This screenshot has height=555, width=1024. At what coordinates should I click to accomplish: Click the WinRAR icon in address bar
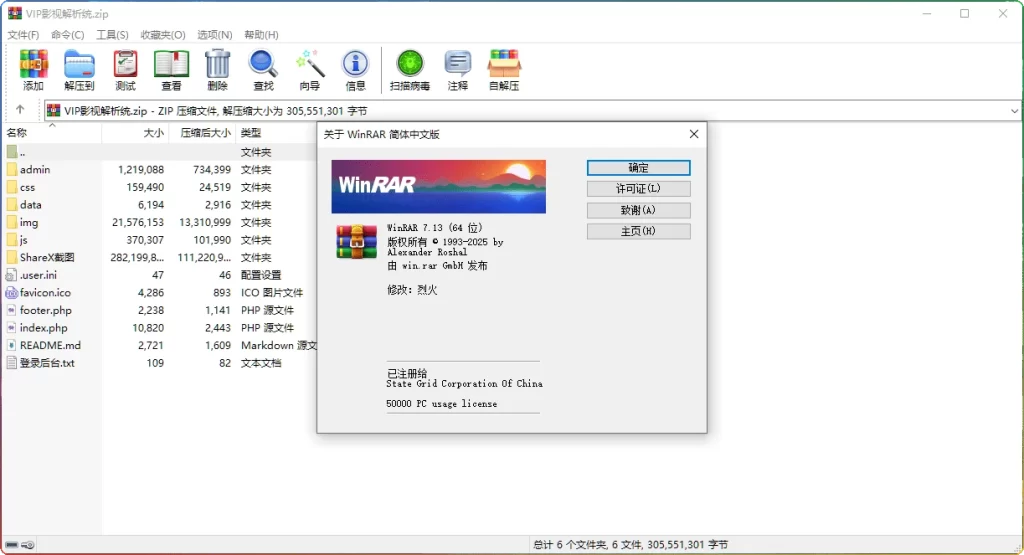(54, 111)
